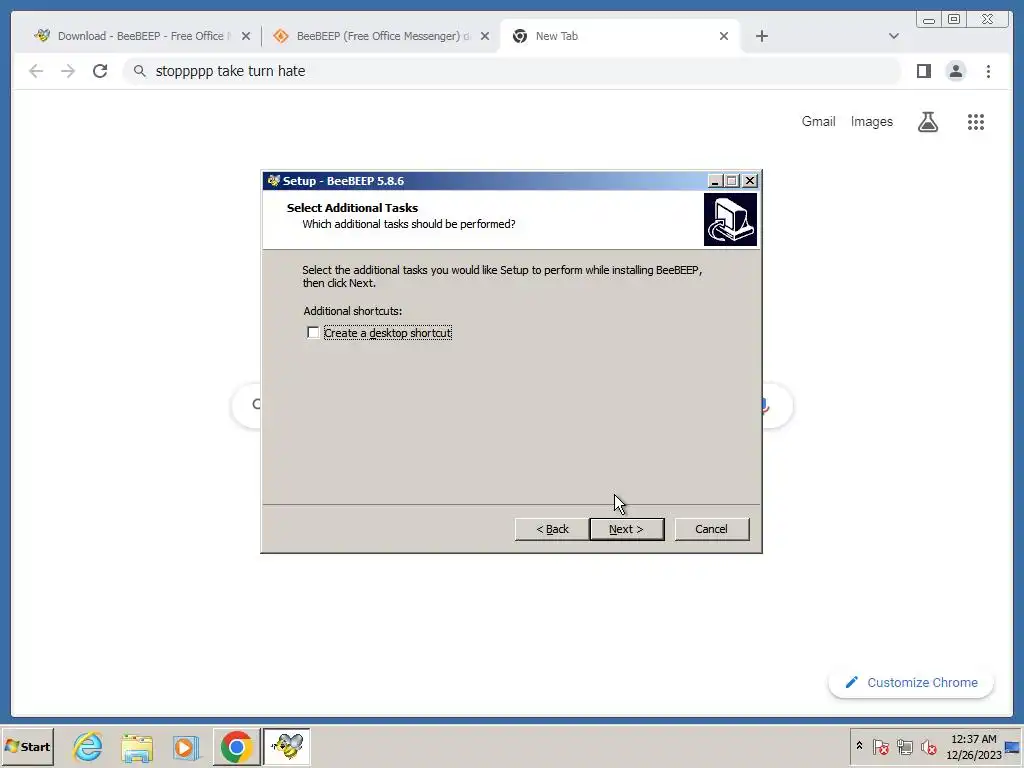Reload the current page

100,71
